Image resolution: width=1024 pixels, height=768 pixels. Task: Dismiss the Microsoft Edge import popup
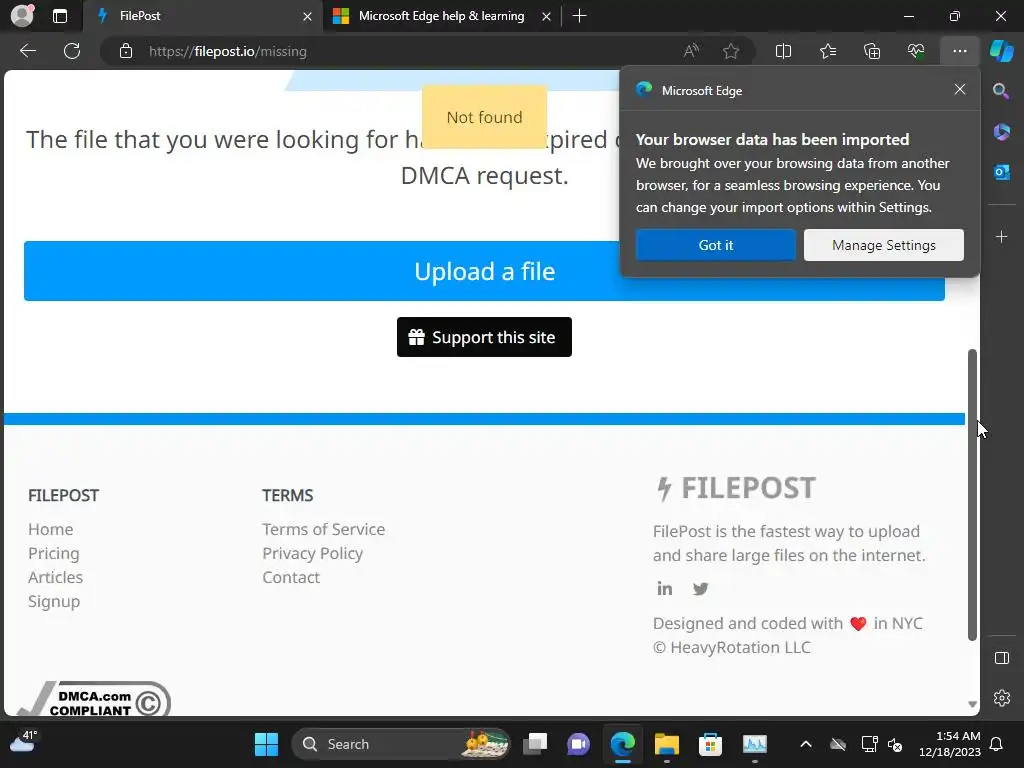pyautogui.click(x=959, y=89)
